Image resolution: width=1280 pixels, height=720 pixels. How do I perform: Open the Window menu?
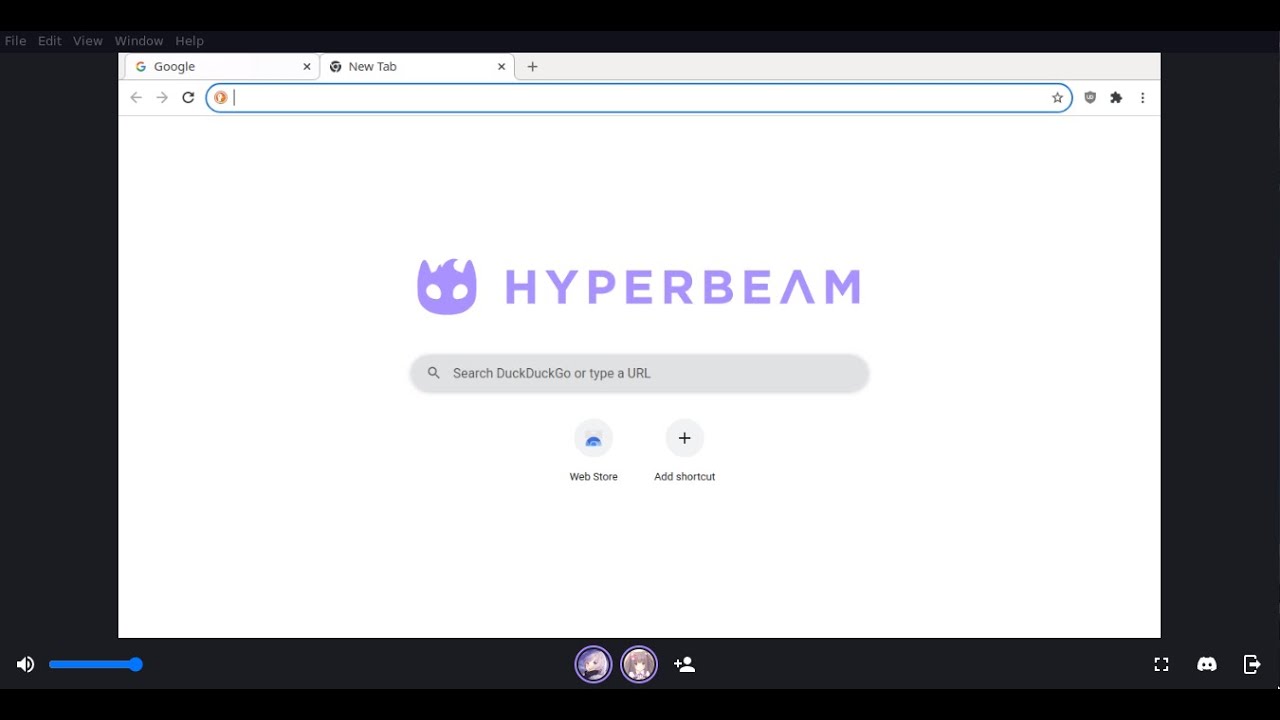pos(139,41)
